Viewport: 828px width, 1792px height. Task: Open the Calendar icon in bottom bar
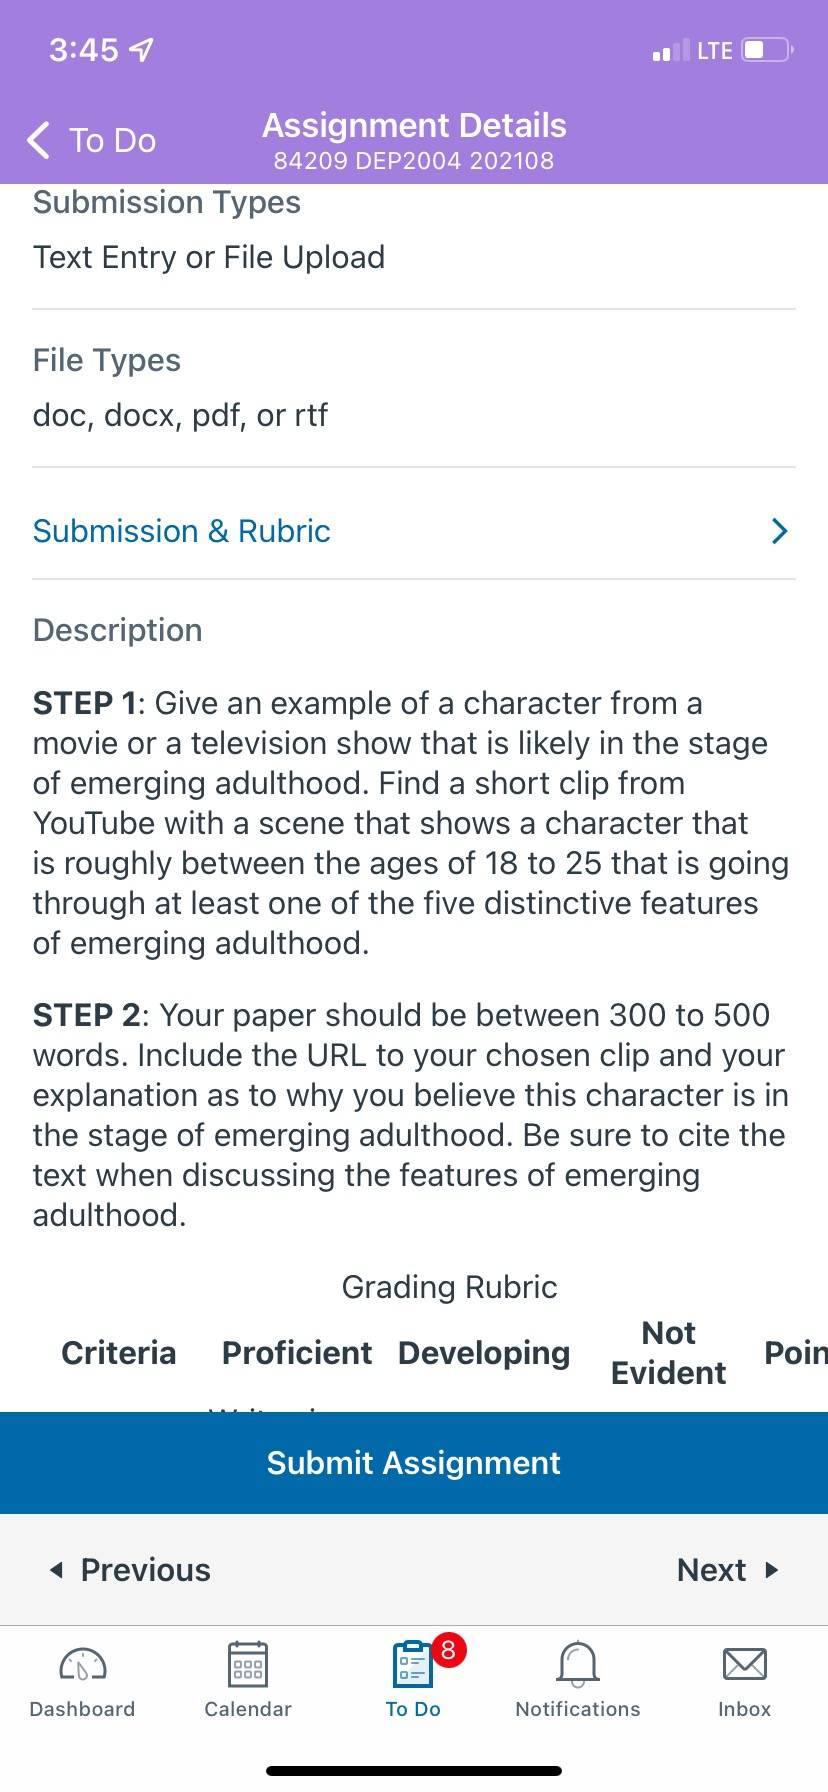pyautogui.click(x=248, y=1664)
